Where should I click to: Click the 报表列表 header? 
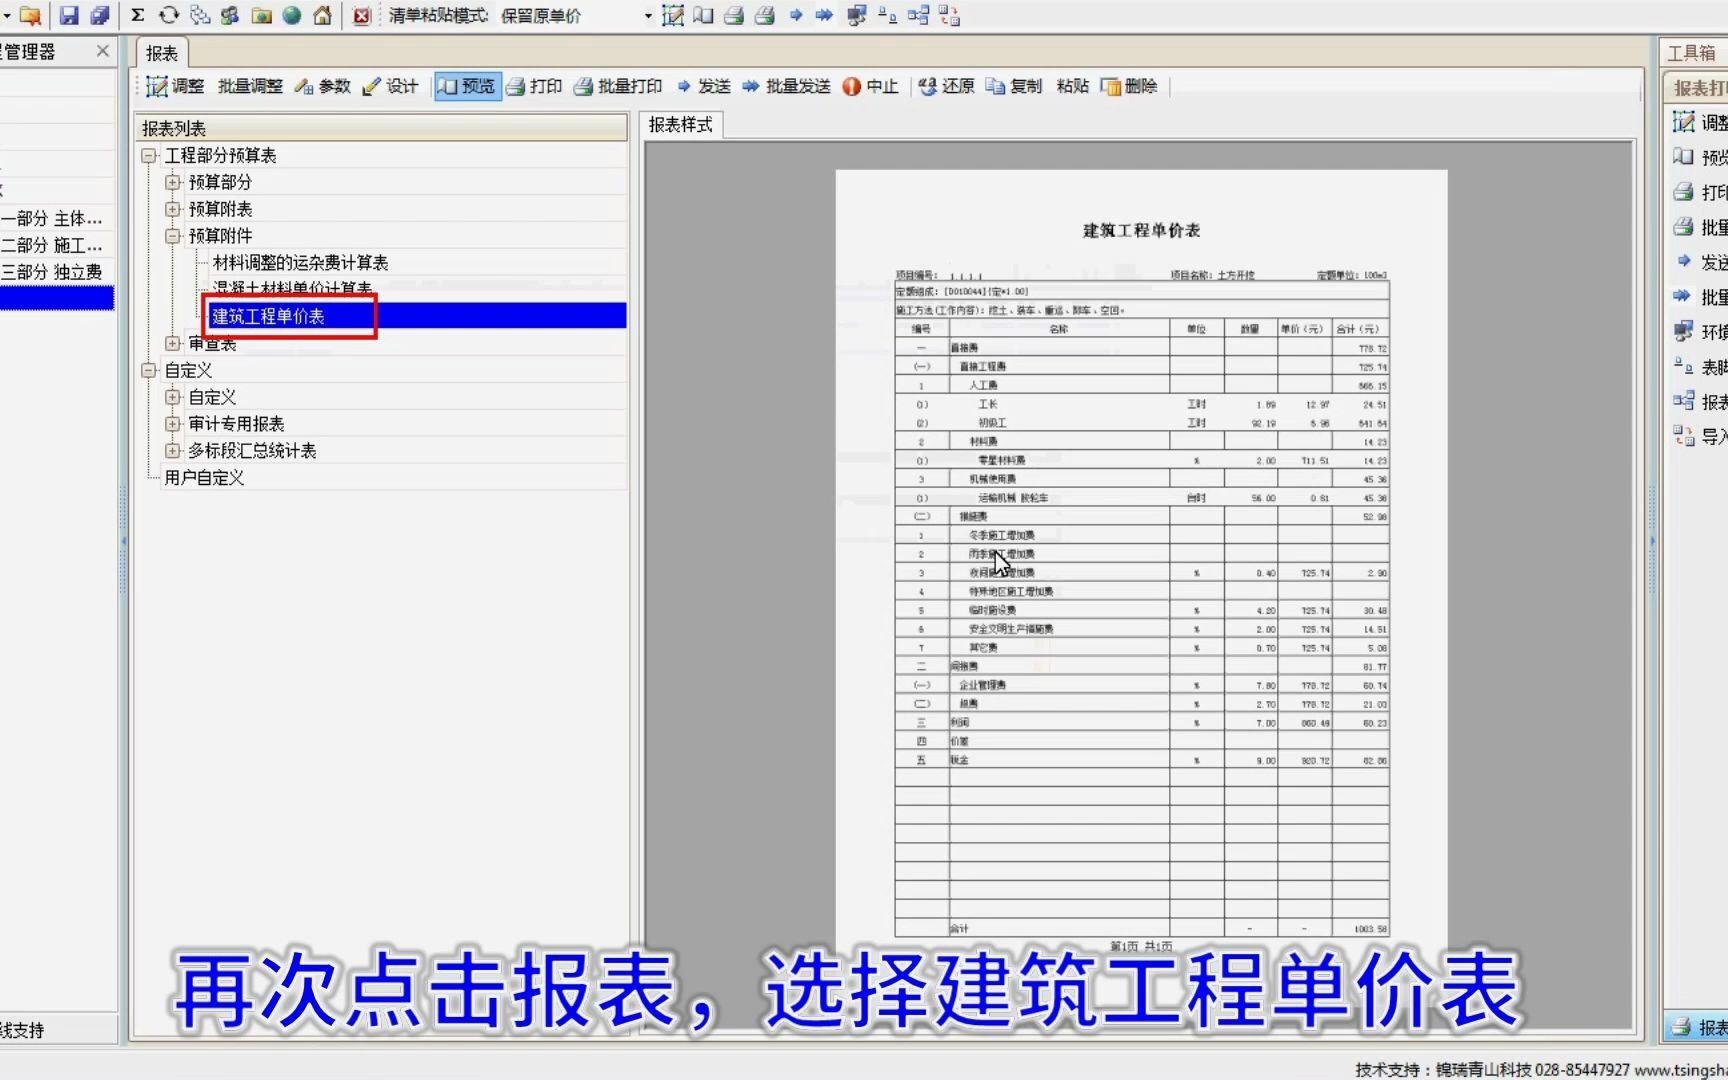[x=382, y=128]
